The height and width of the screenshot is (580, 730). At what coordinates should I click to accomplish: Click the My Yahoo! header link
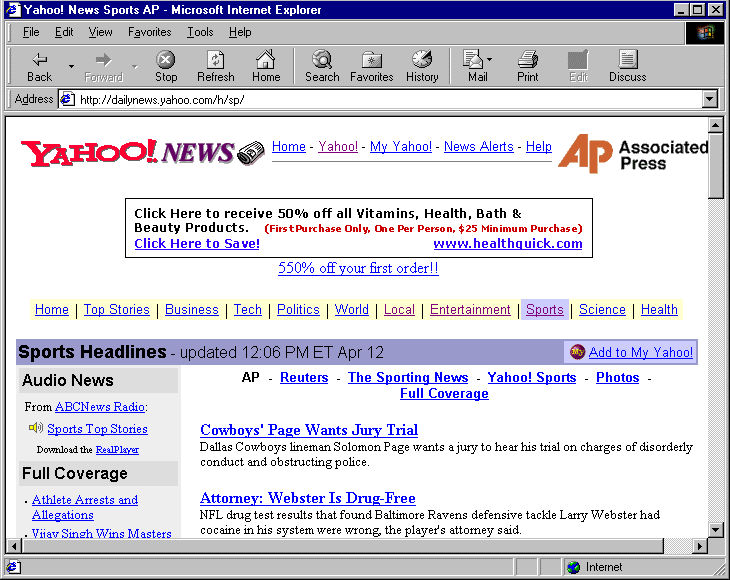click(401, 147)
